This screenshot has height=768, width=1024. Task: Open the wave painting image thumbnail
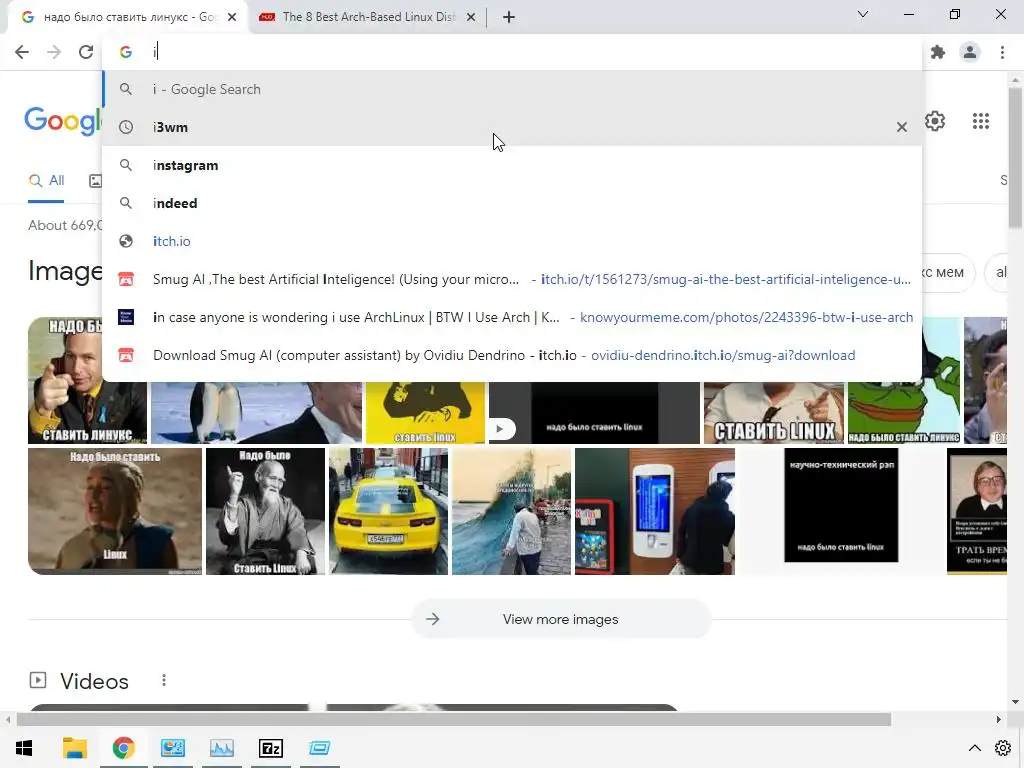(511, 511)
